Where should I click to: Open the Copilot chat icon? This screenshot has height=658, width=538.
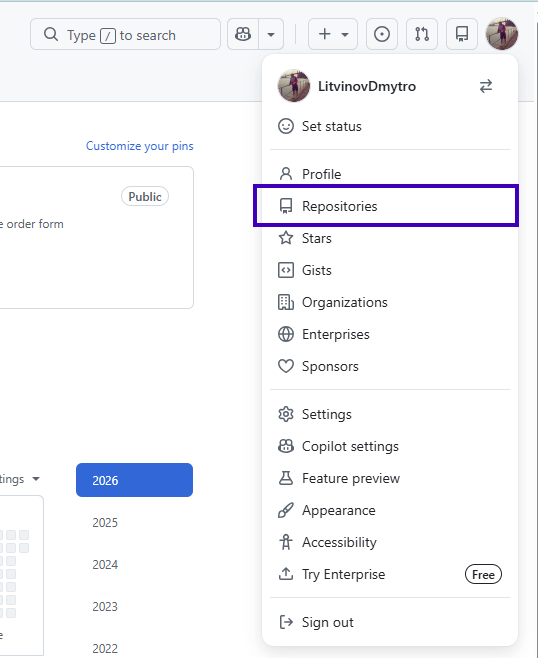click(x=243, y=34)
